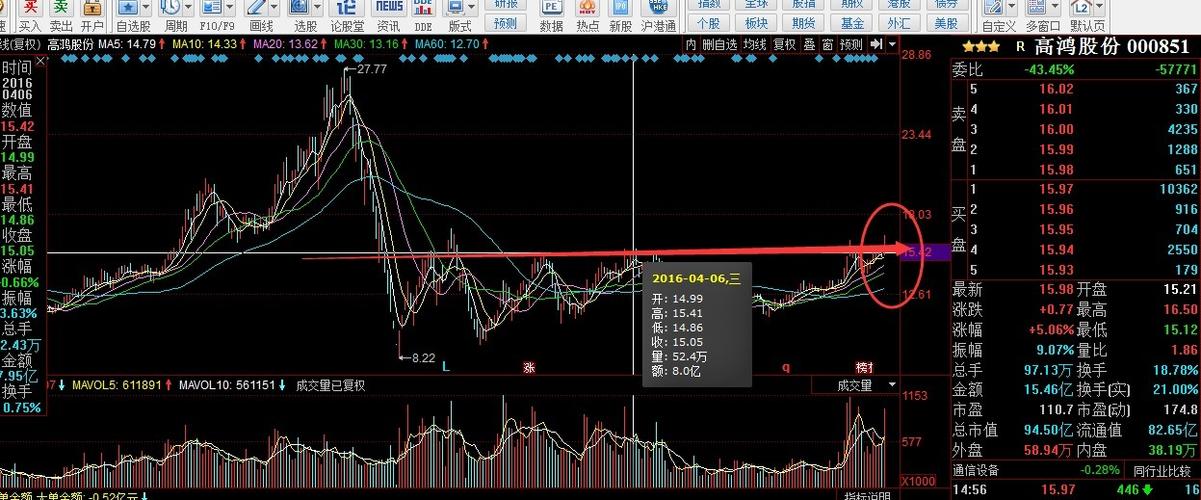The height and width of the screenshot is (500, 1201).
Task: Click the 高鸿股份 000851 stock title
Action: coord(1112,46)
